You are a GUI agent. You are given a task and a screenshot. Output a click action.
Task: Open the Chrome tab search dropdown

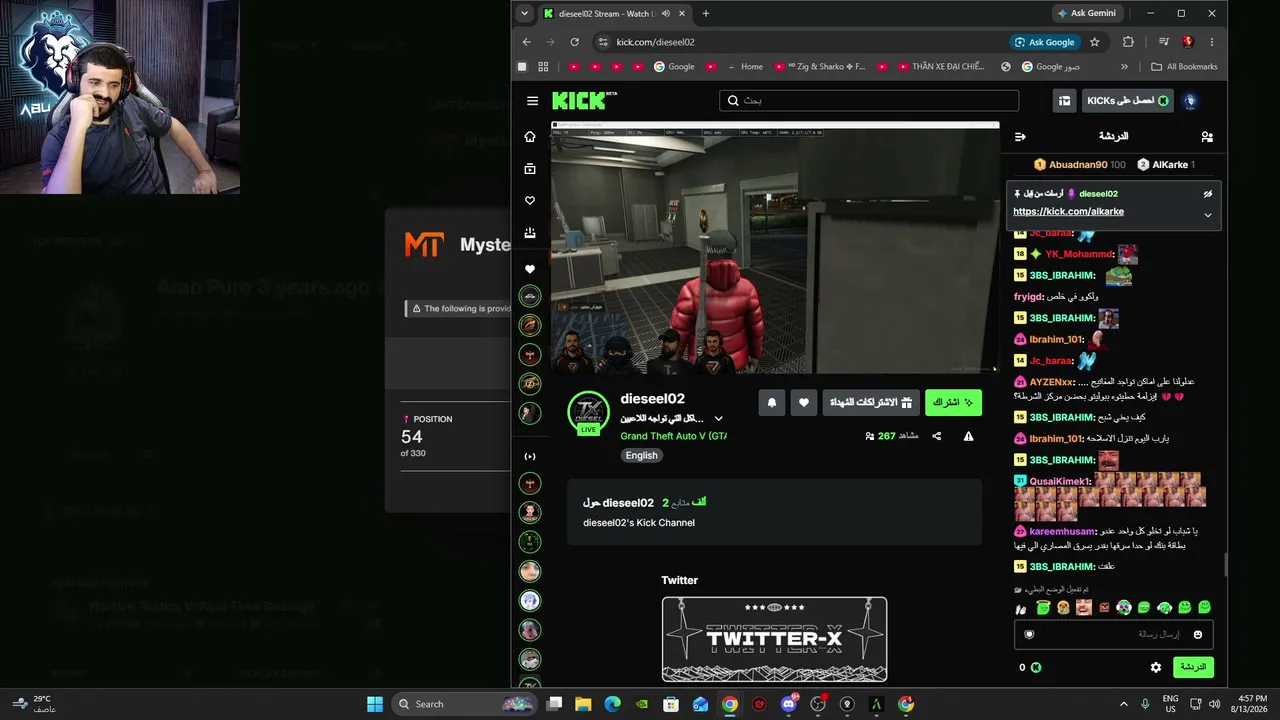[x=525, y=13]
